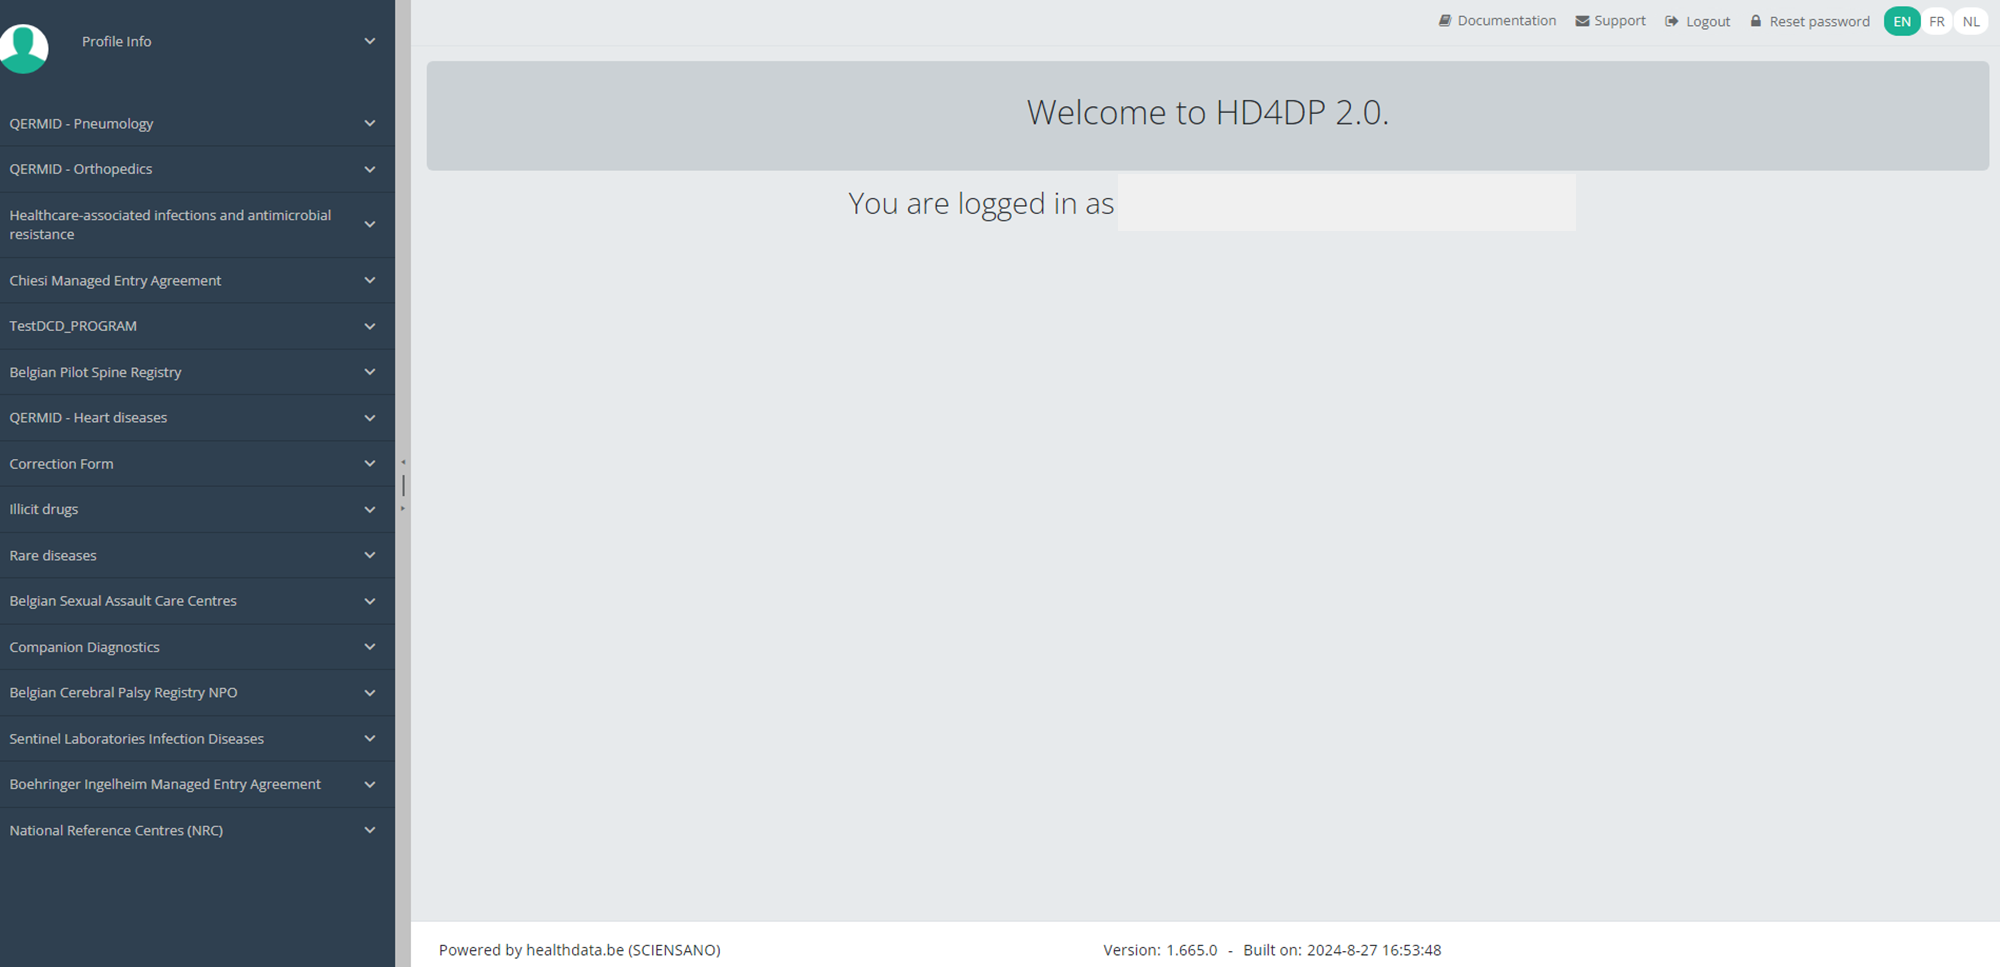Viewport: 2000px width, 967px height.
Task: Click the sidebar splitter collapse handle
Action: (403, 485)
